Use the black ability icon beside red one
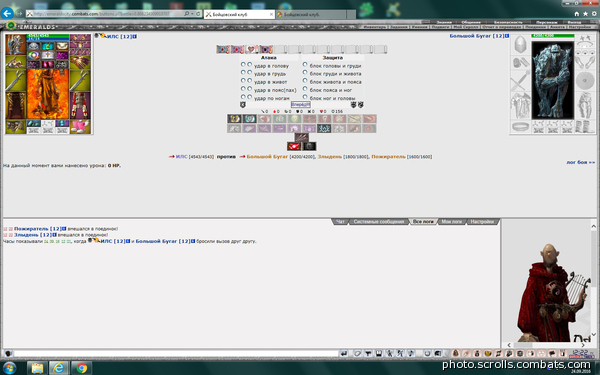 click(309, 146)
